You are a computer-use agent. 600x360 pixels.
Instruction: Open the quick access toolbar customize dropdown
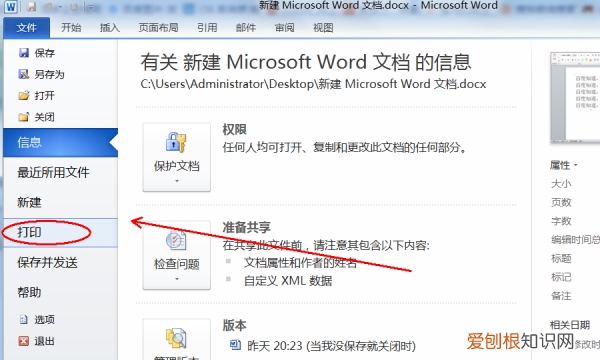click(x=91, y=7)
